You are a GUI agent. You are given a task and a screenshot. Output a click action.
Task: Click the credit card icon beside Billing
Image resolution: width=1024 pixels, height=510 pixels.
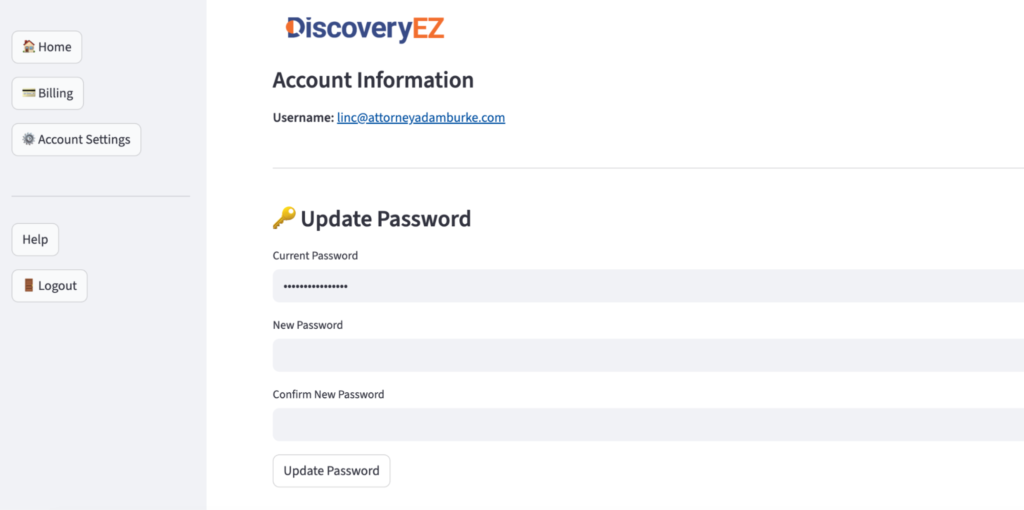pos(29,93)
